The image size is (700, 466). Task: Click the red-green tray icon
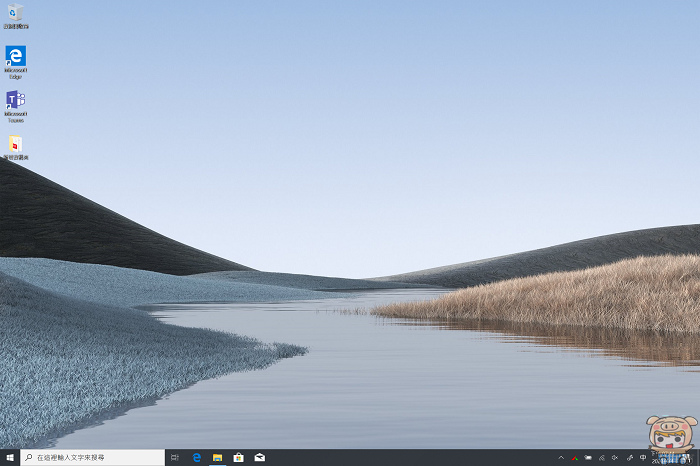tap(574, 457)
